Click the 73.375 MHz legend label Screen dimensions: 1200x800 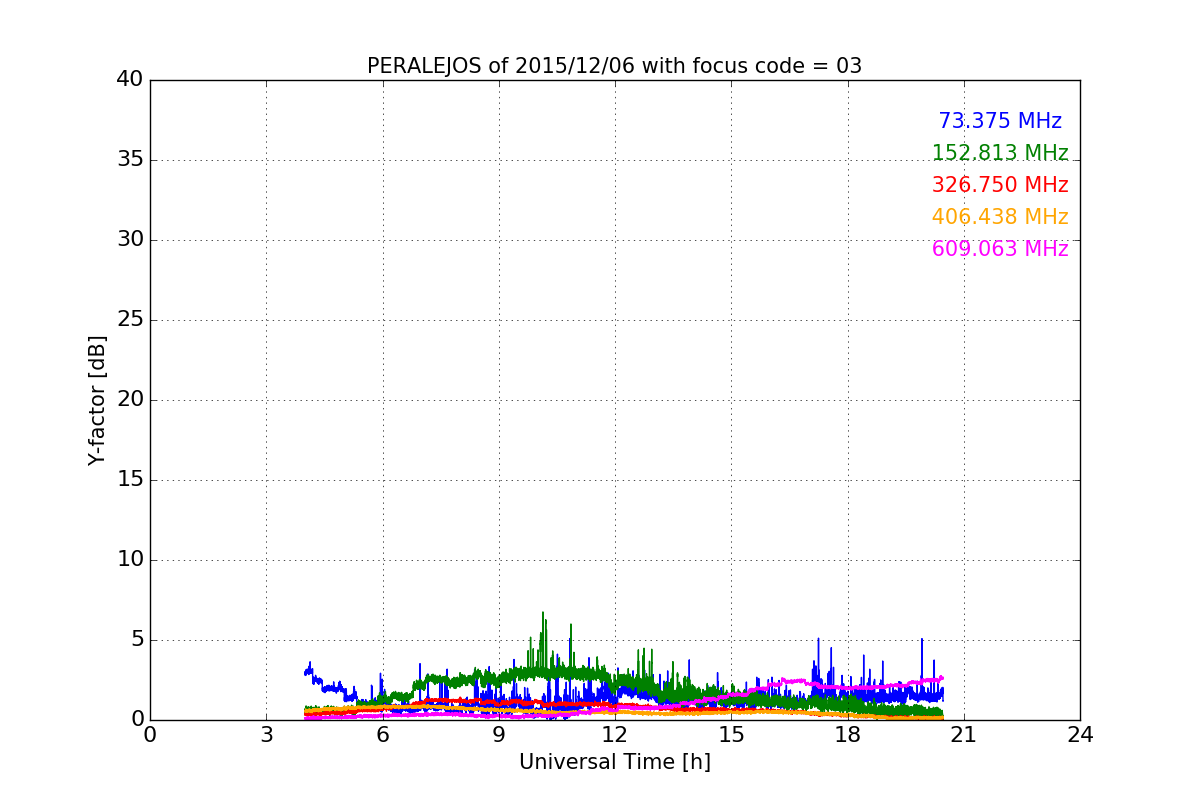[1000, 121]
